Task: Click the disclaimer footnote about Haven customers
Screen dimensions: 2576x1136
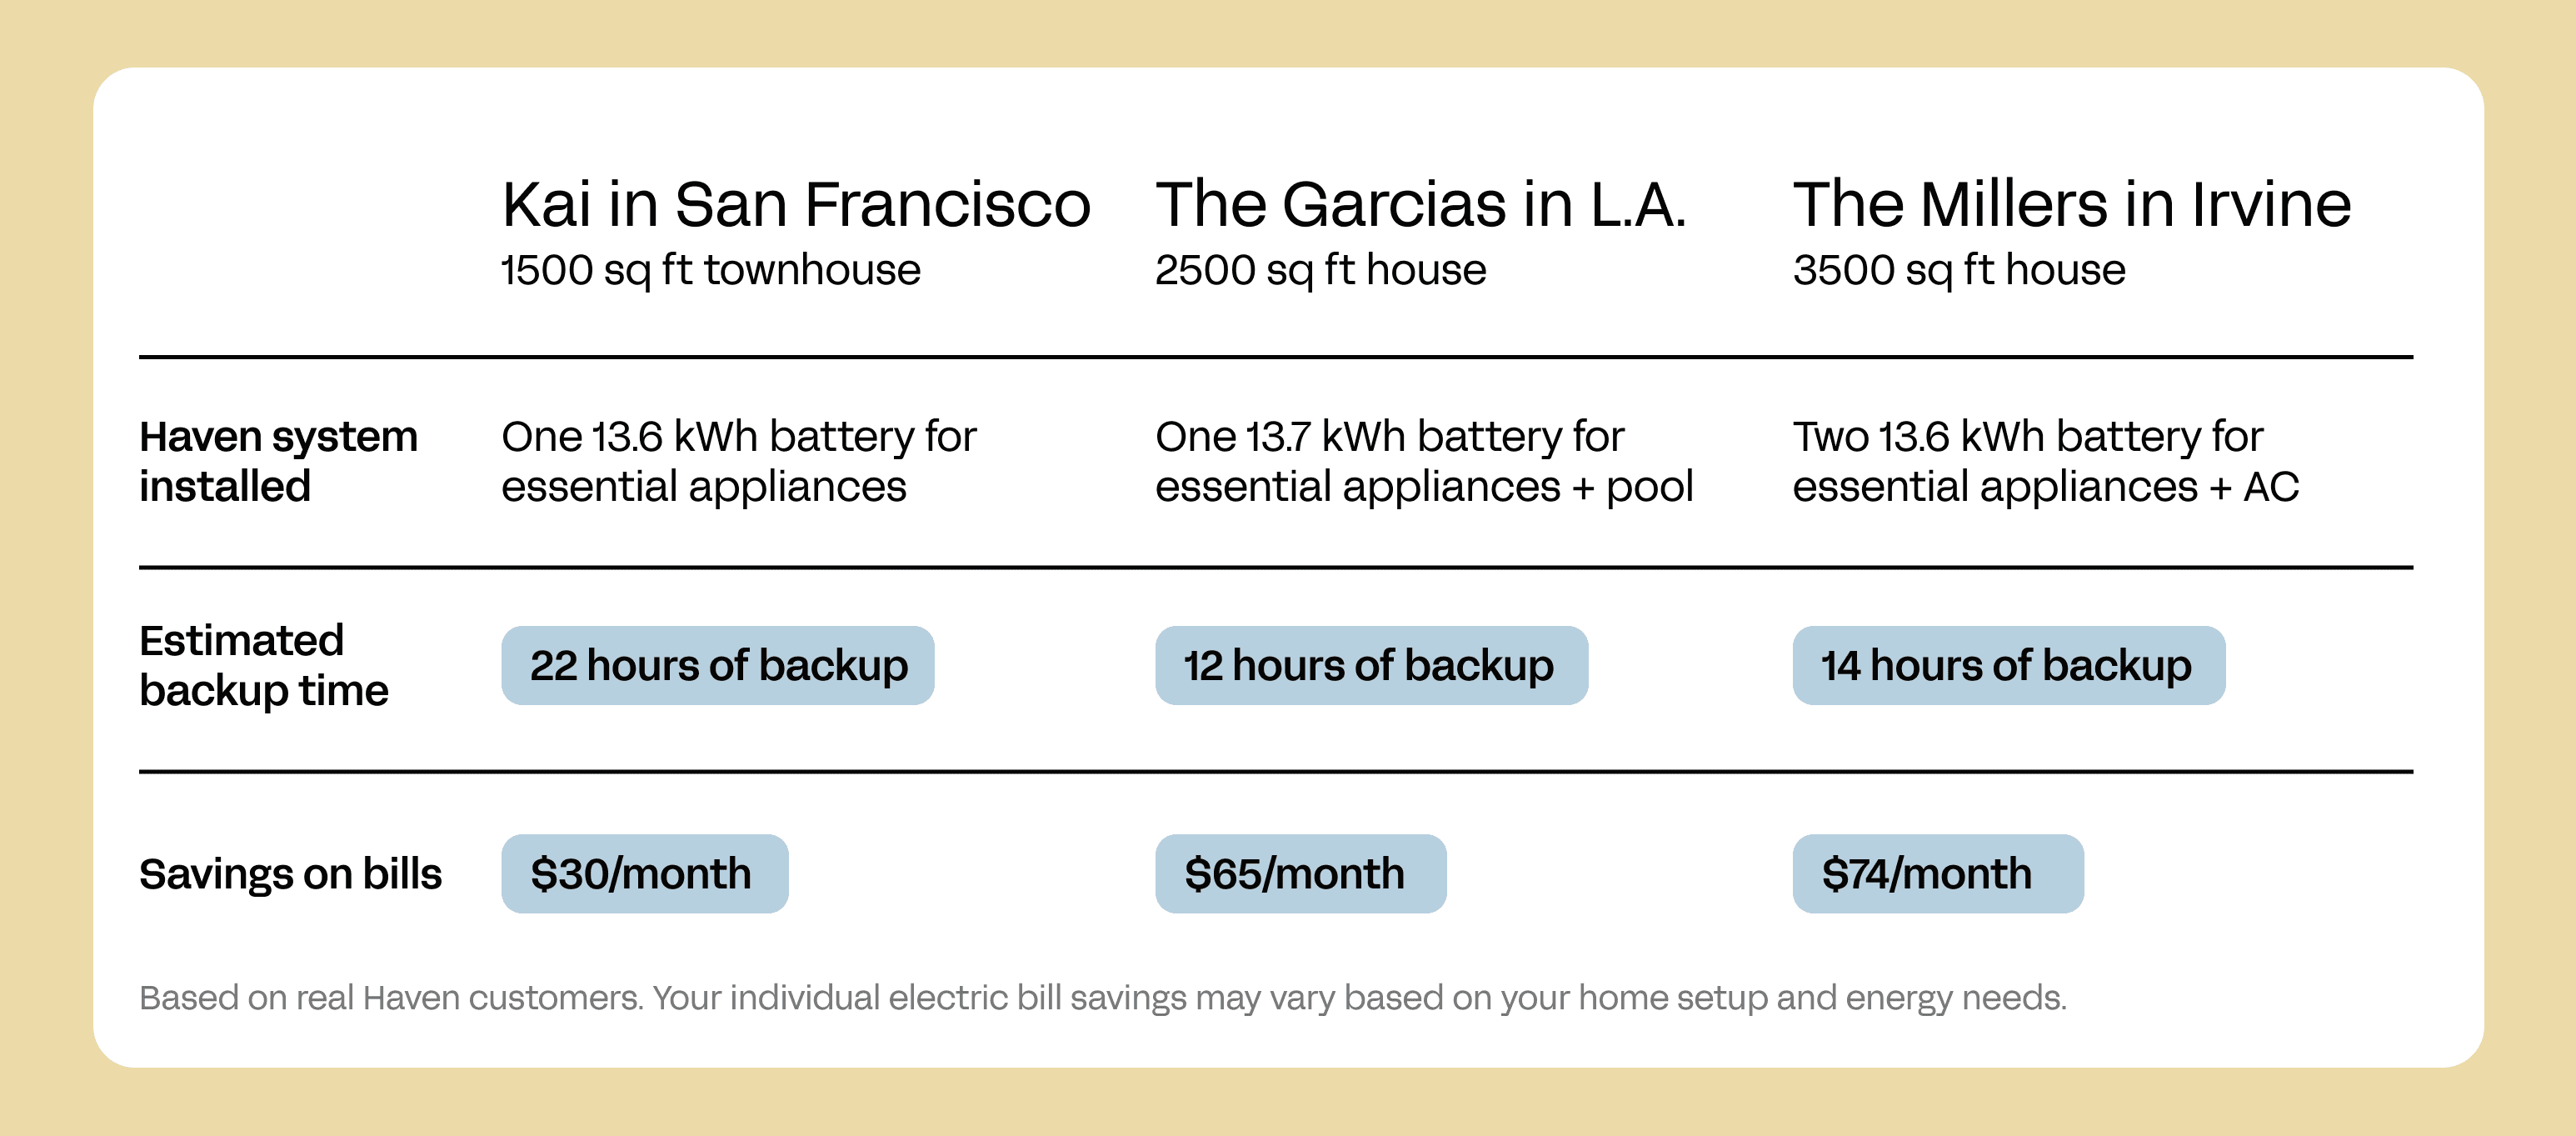Action: tap(1102, 997)
